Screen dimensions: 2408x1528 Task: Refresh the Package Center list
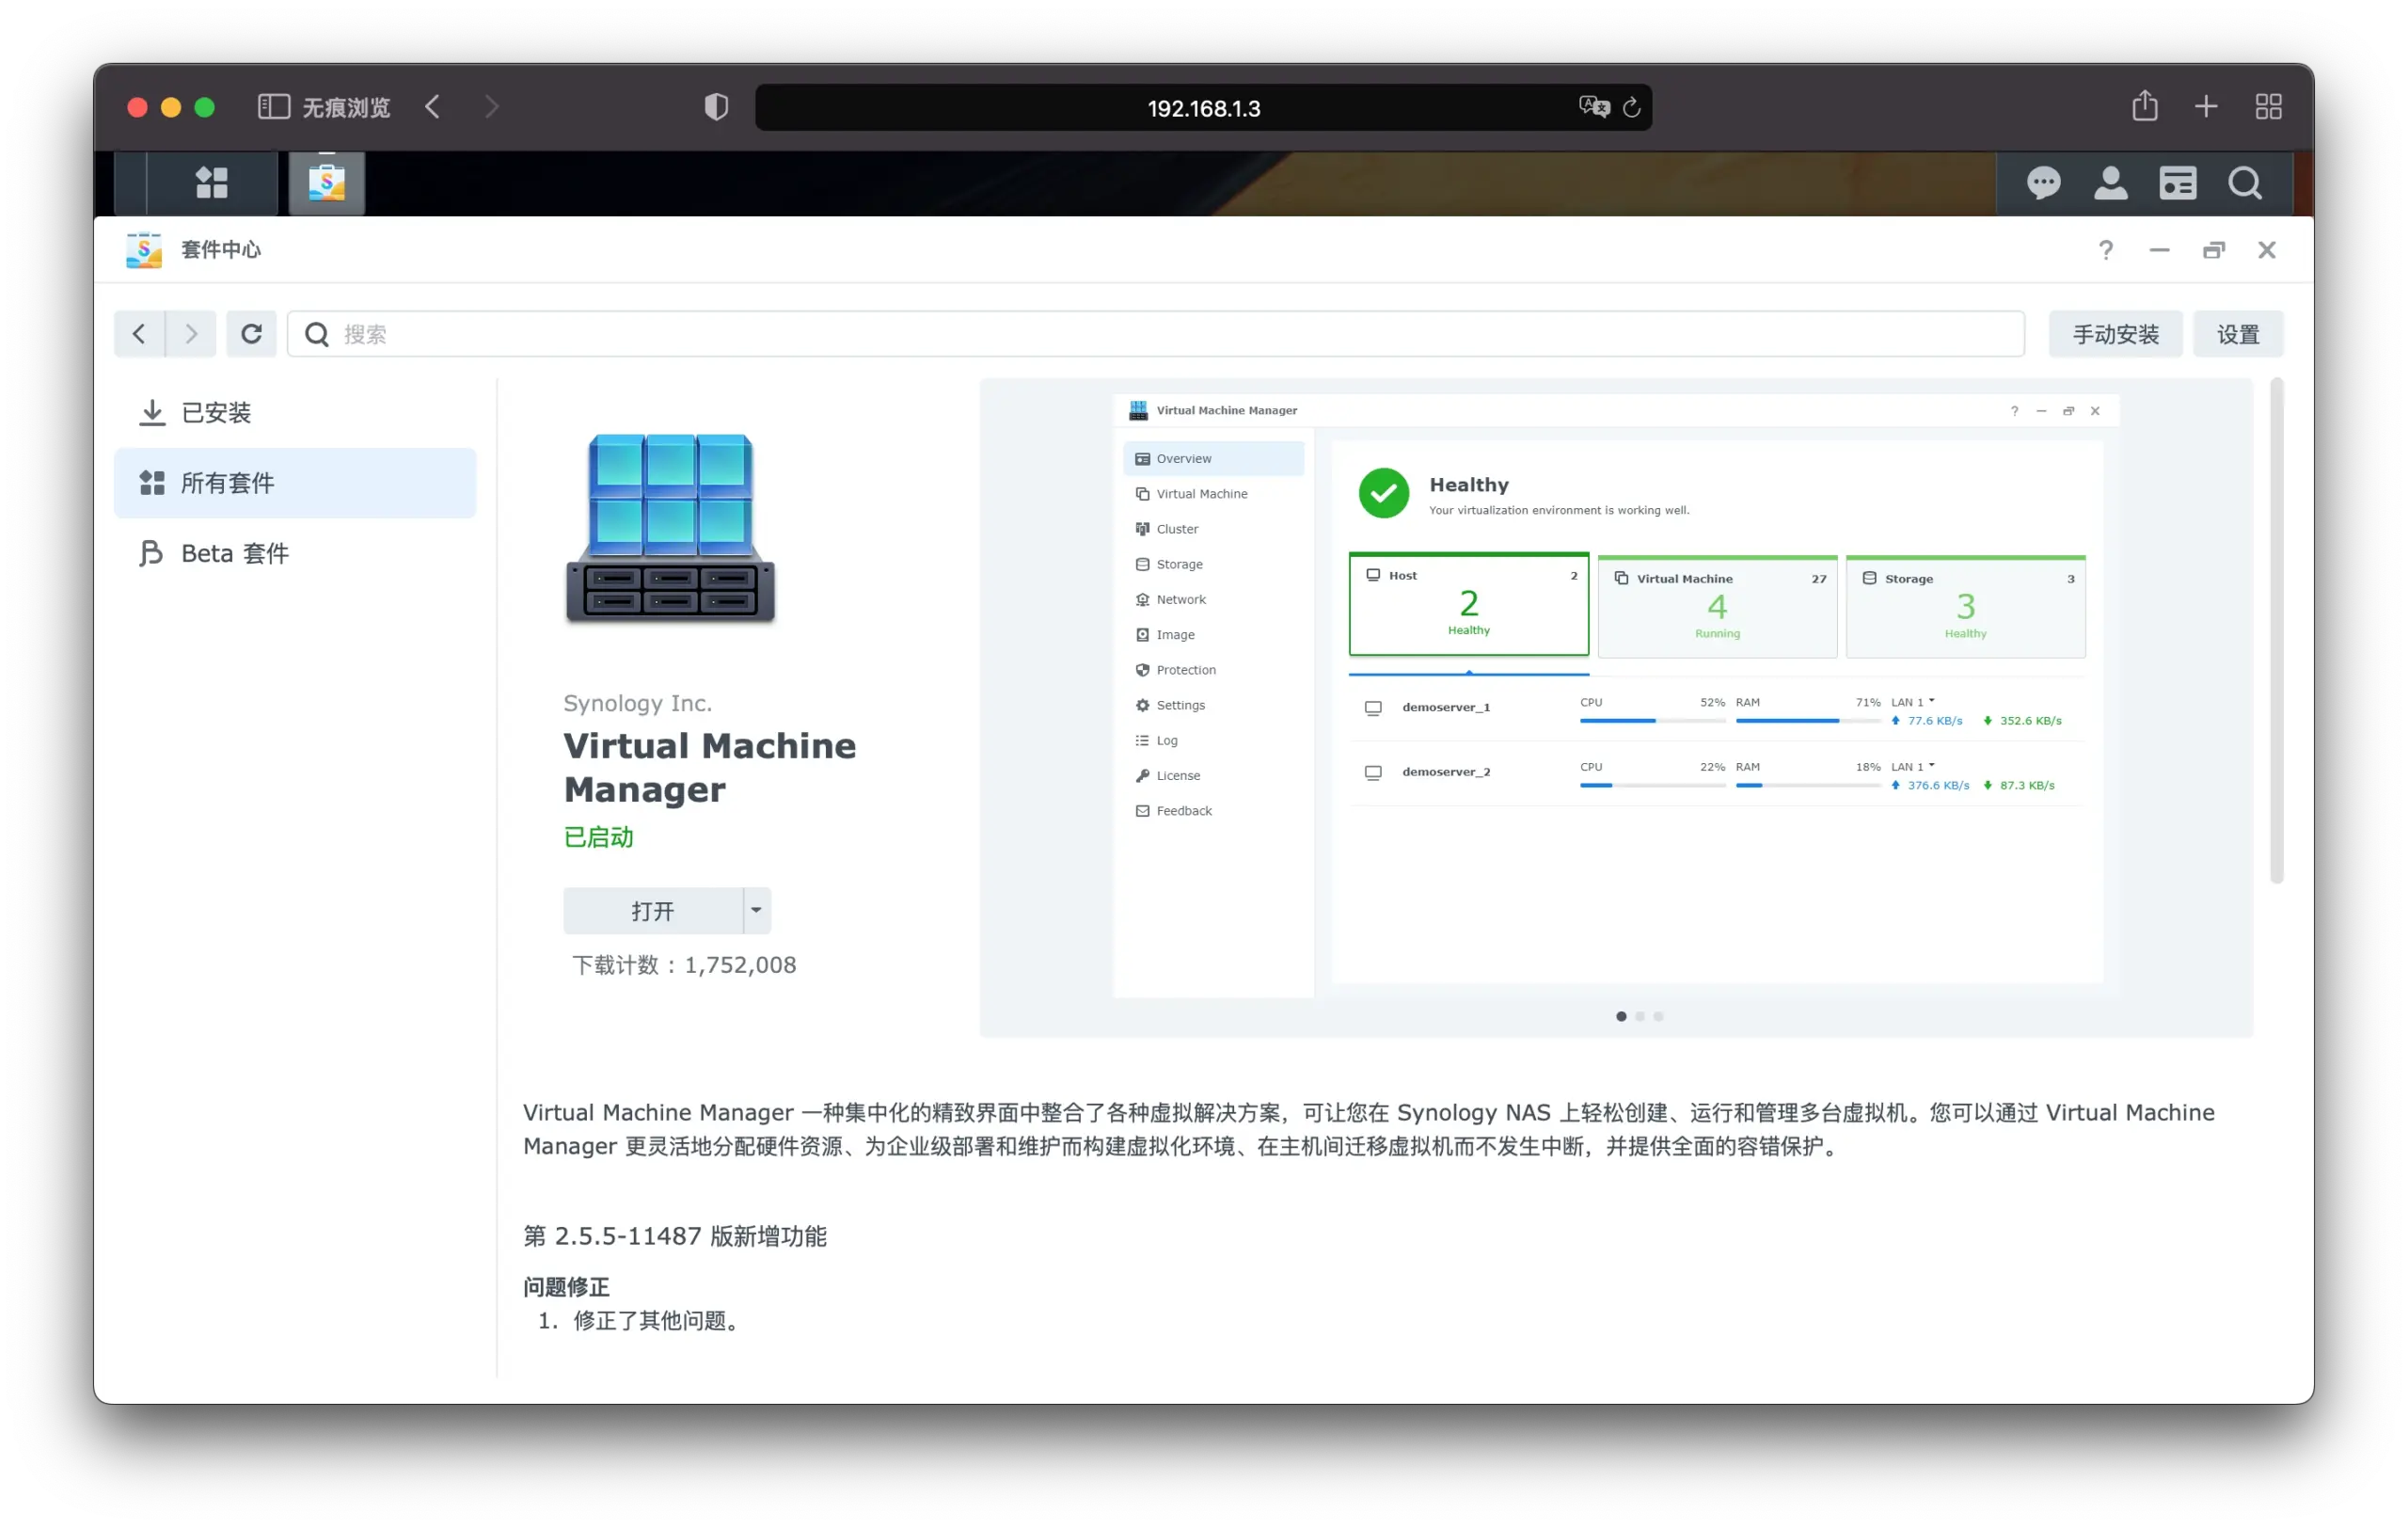click(251, 334)
